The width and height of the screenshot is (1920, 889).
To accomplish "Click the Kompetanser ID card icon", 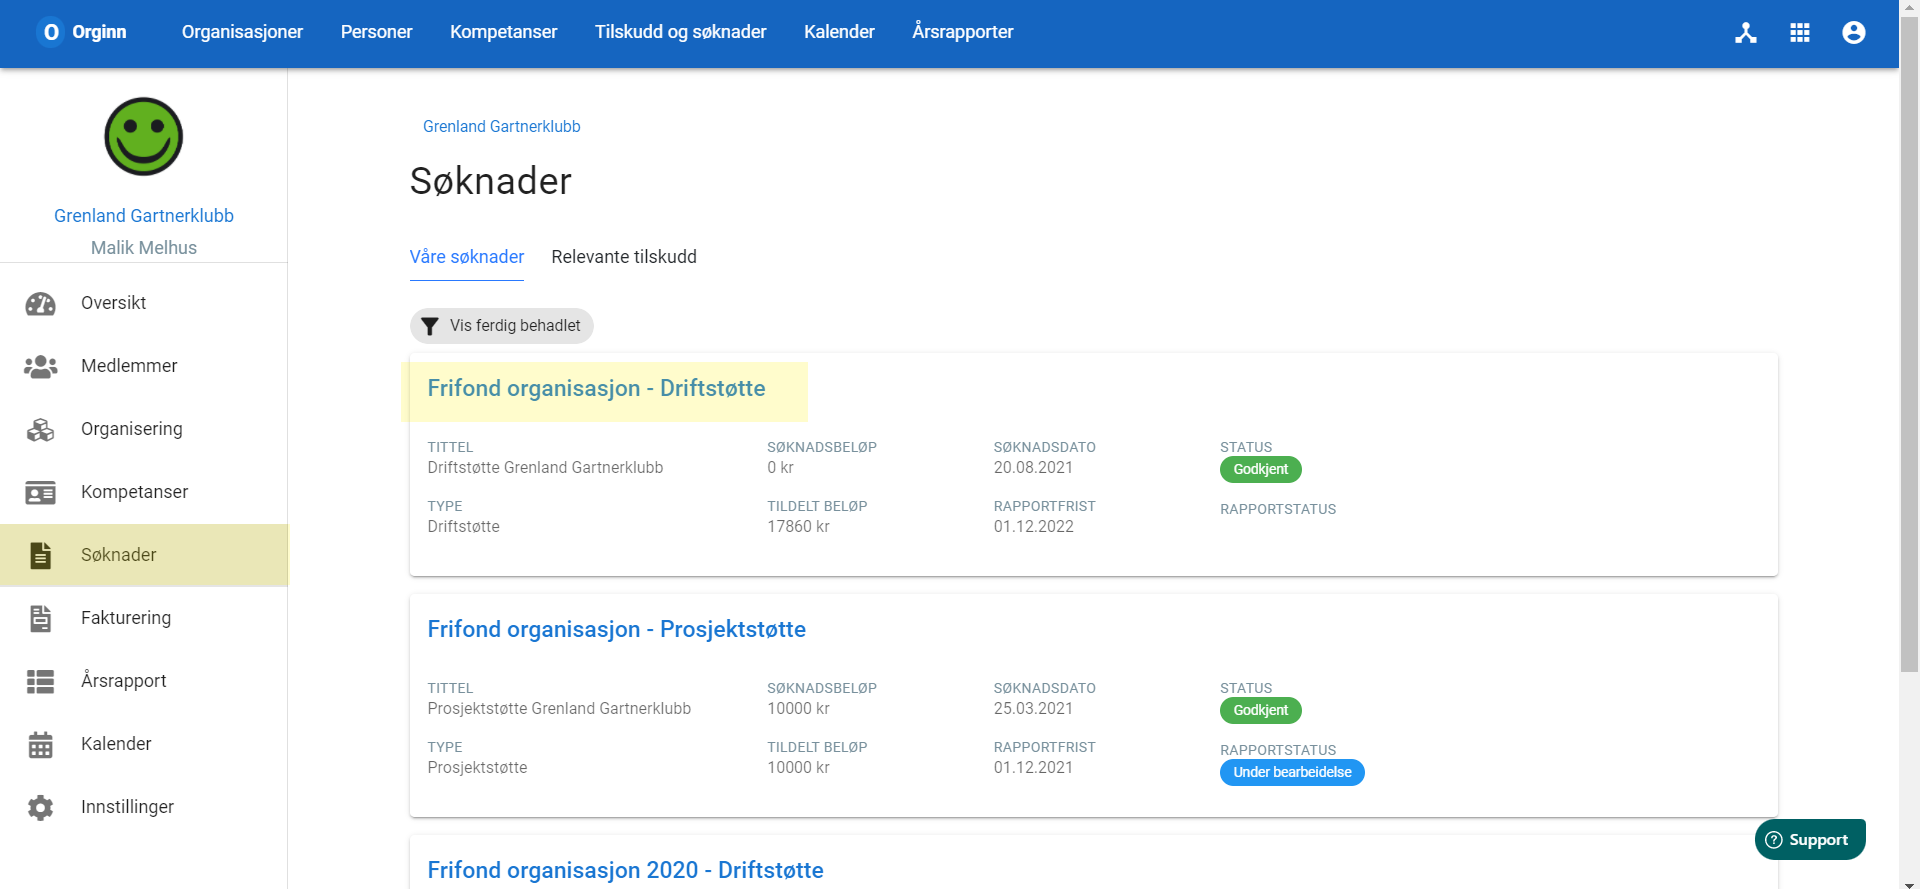I will pyautogui.click(x=41, y=492).
